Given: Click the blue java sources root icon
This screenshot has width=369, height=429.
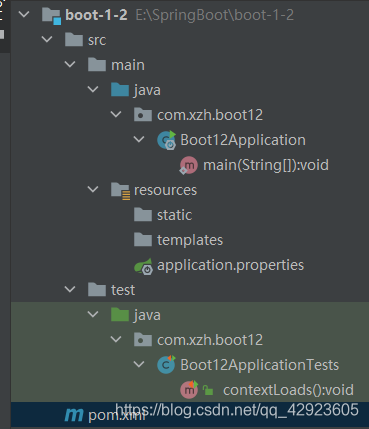Looking at the screenshot, I should tap(120, 90).
